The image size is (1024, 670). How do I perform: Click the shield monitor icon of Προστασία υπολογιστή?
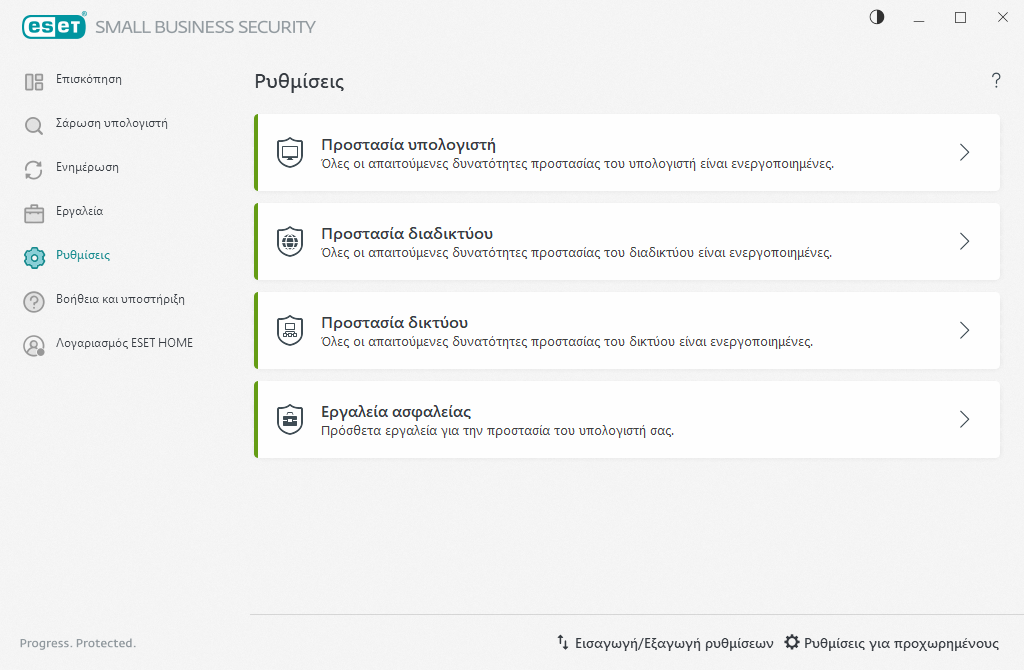(290, 153)
